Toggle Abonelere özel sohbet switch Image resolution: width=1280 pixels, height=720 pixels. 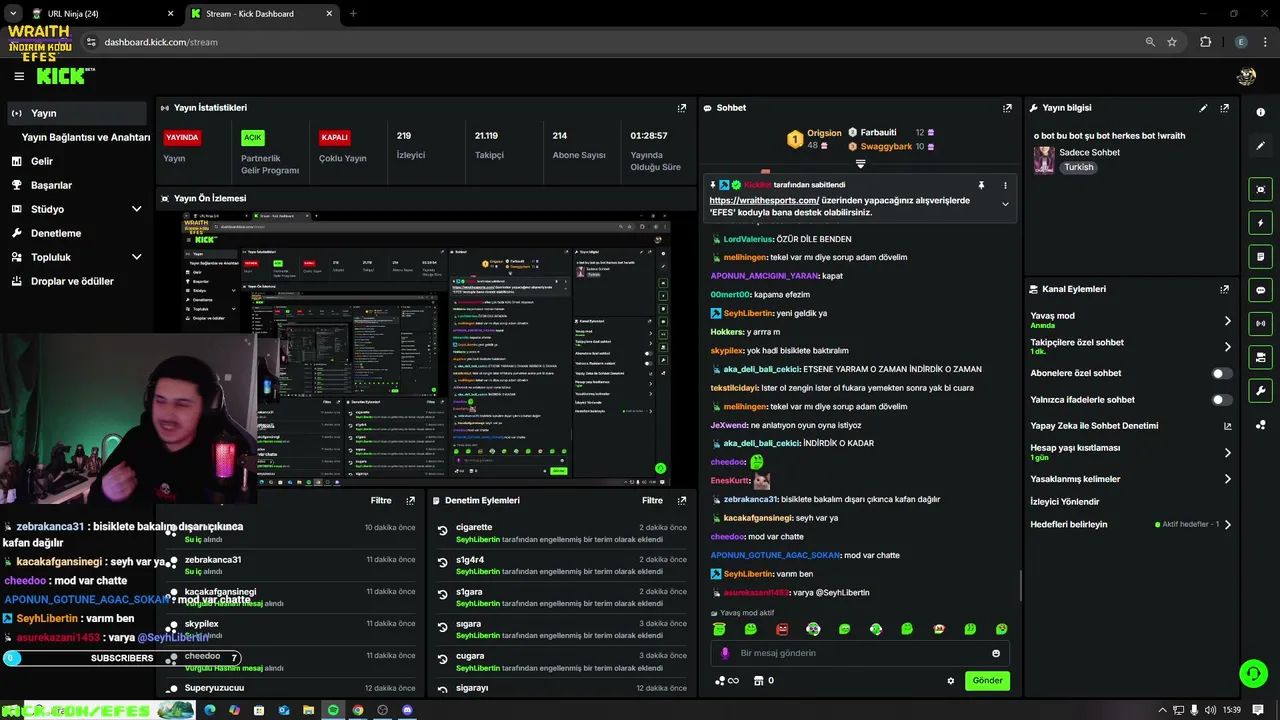point(1221,373)
